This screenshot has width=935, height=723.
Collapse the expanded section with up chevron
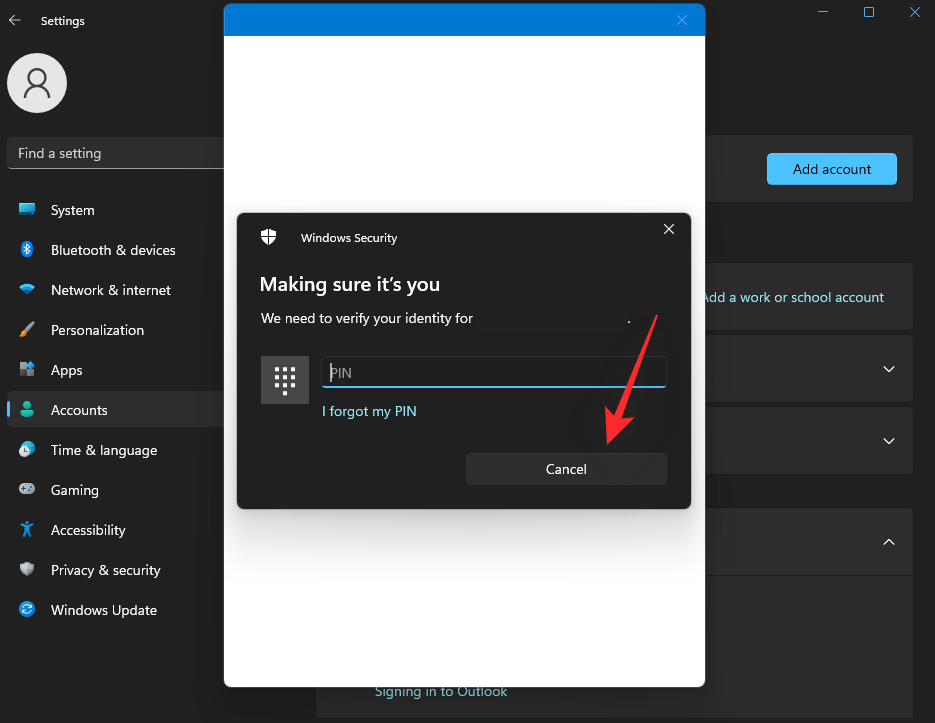(x=888, y=542)
